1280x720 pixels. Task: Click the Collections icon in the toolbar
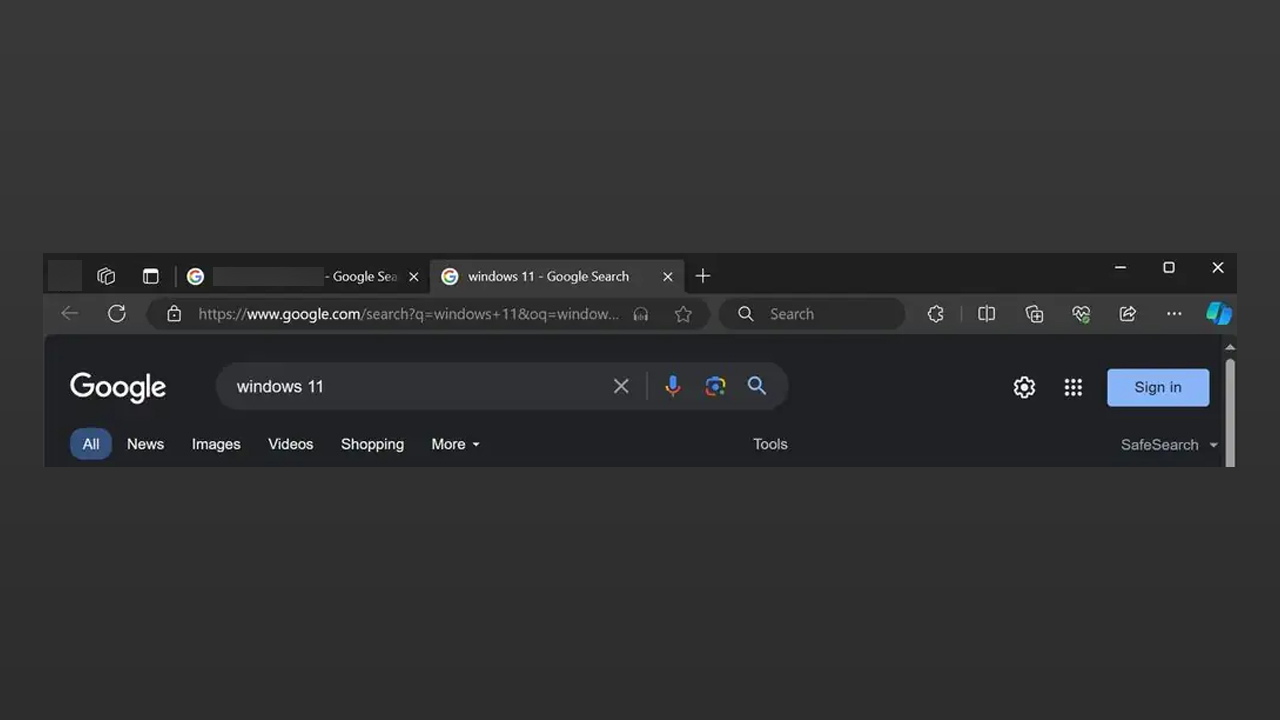[1034, 313]
